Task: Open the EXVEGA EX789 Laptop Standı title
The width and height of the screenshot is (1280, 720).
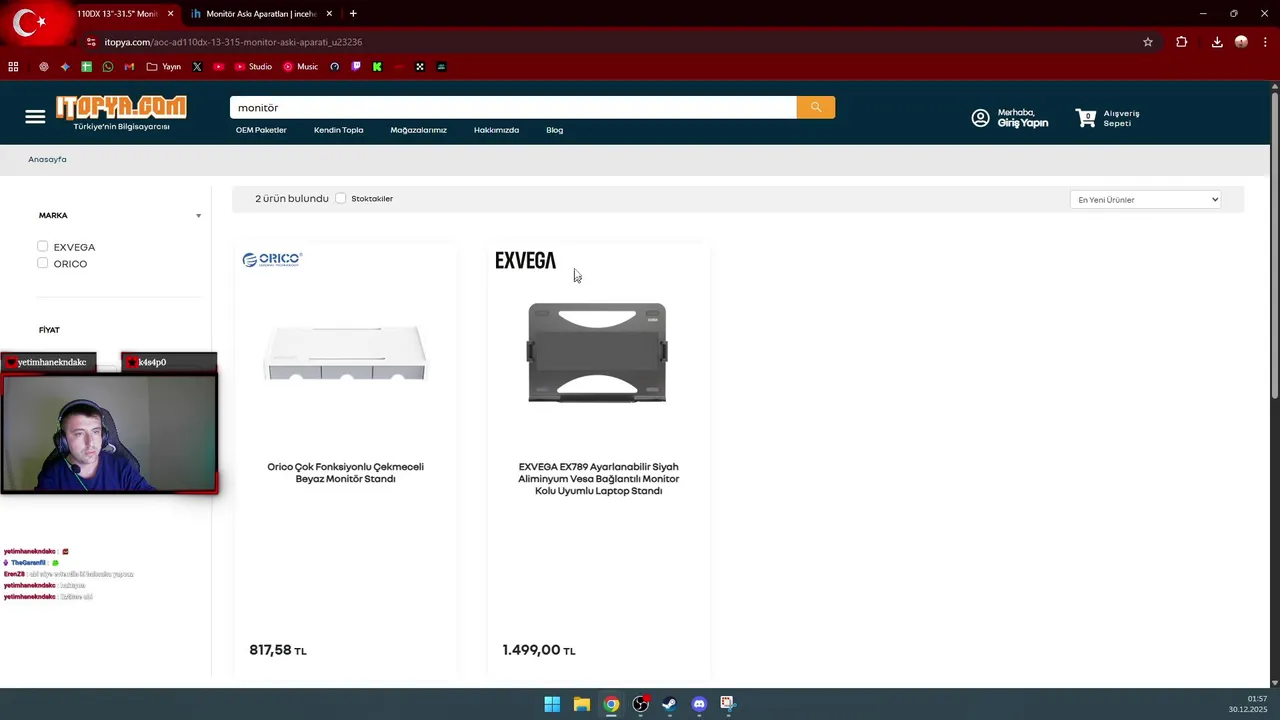Action: [598, 479]
